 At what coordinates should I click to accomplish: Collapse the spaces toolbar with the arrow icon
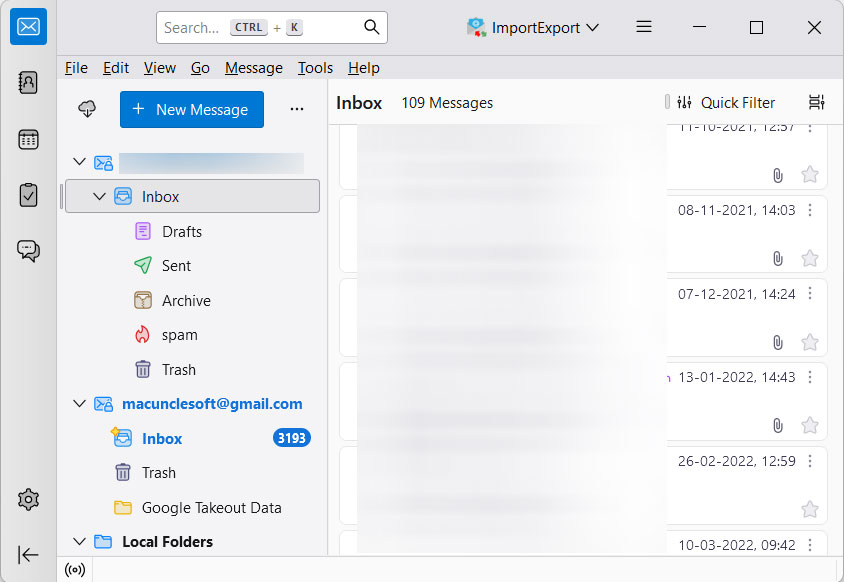point(27,554)
